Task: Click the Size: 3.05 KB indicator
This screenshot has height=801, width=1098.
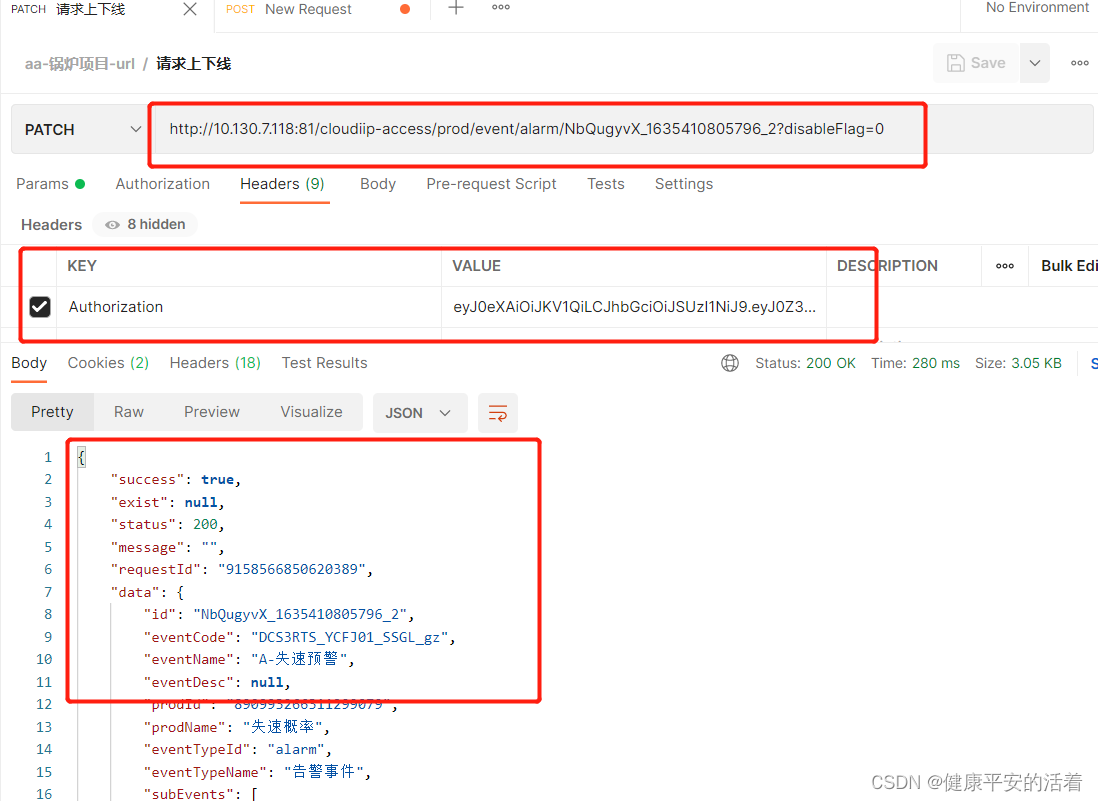Action: (1018, 363)
